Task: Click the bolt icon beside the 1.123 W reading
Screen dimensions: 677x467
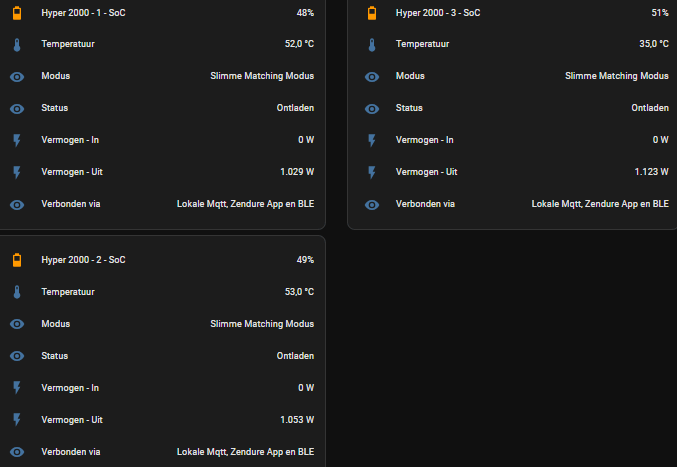Action: (372, 172)
